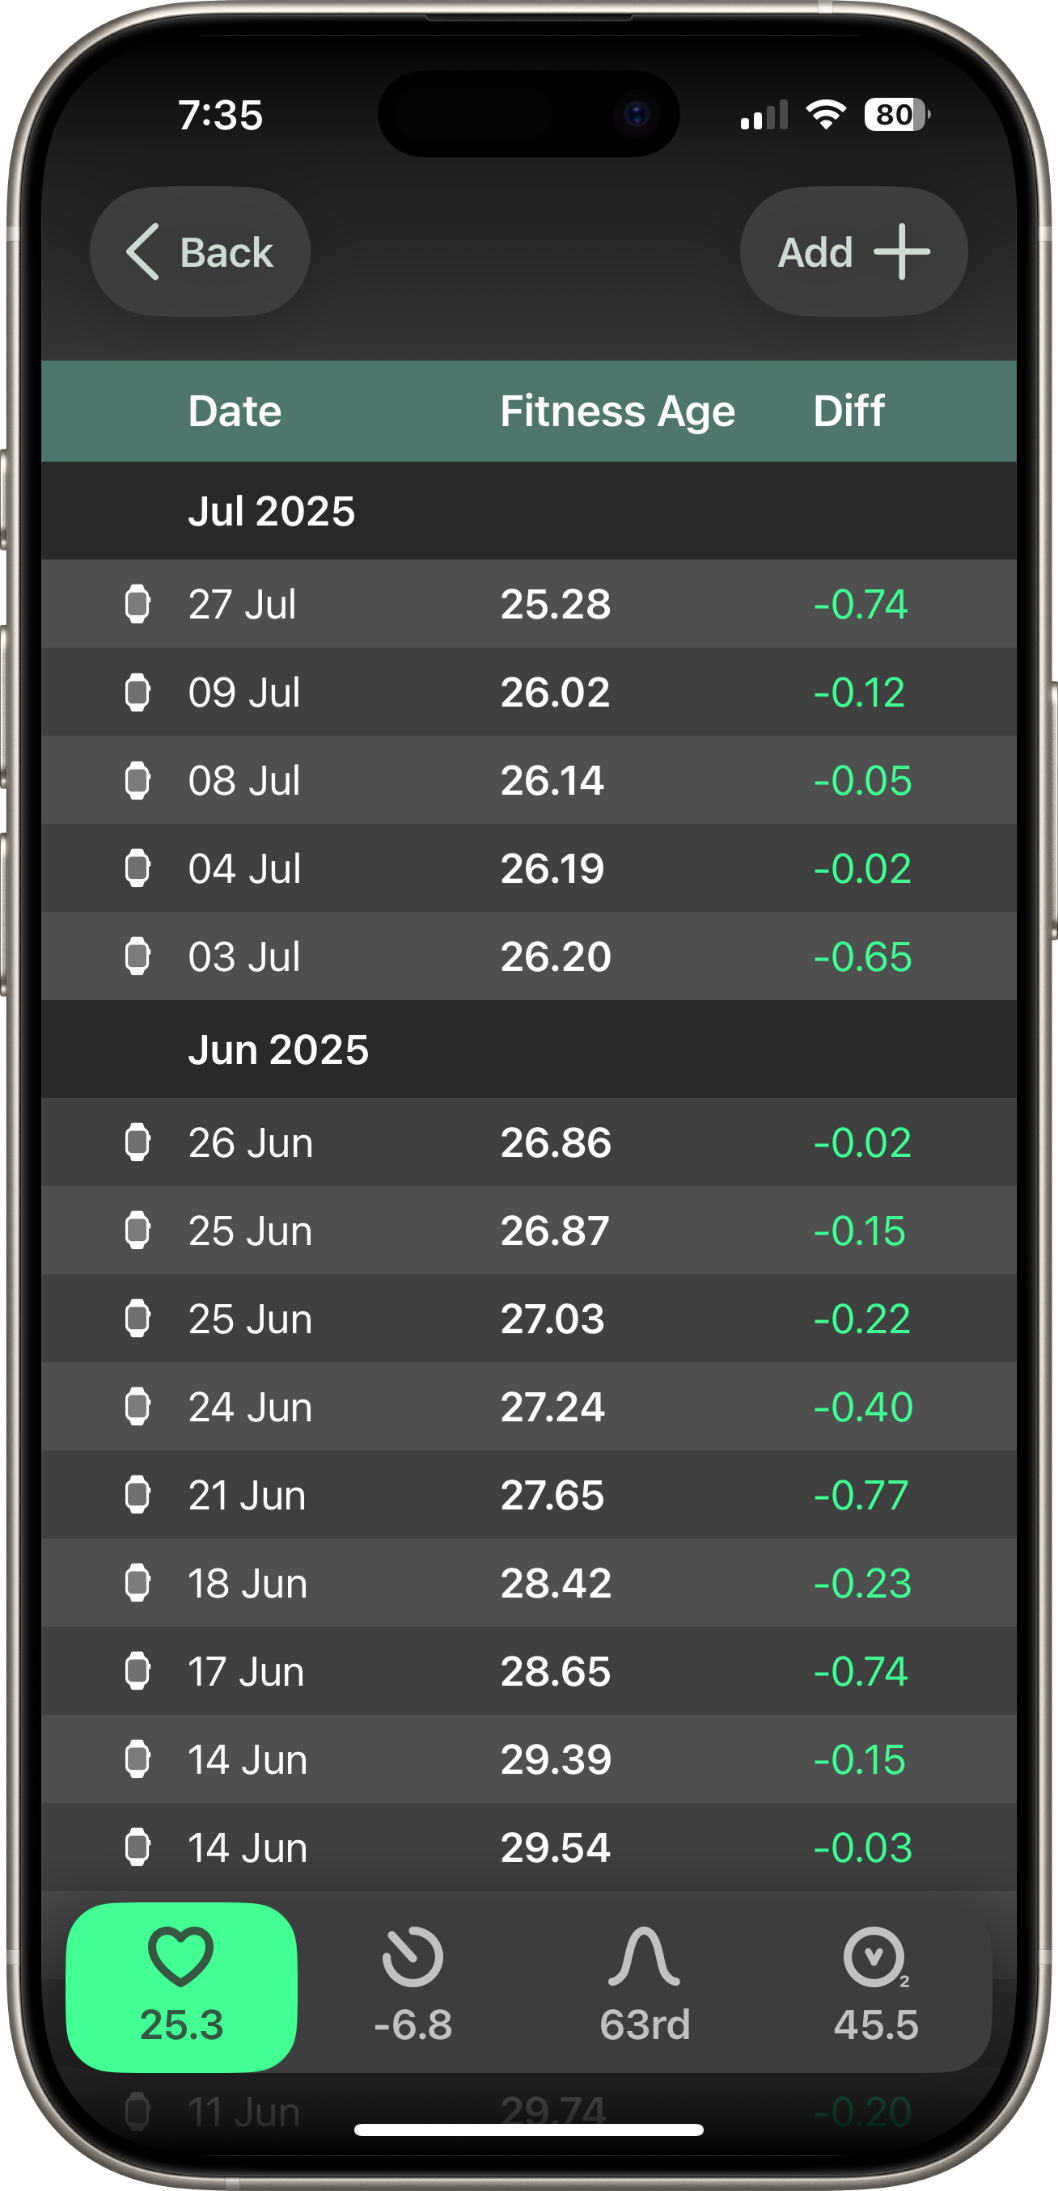Select the bell curve percentile tab 63rd

(644, 1986)
